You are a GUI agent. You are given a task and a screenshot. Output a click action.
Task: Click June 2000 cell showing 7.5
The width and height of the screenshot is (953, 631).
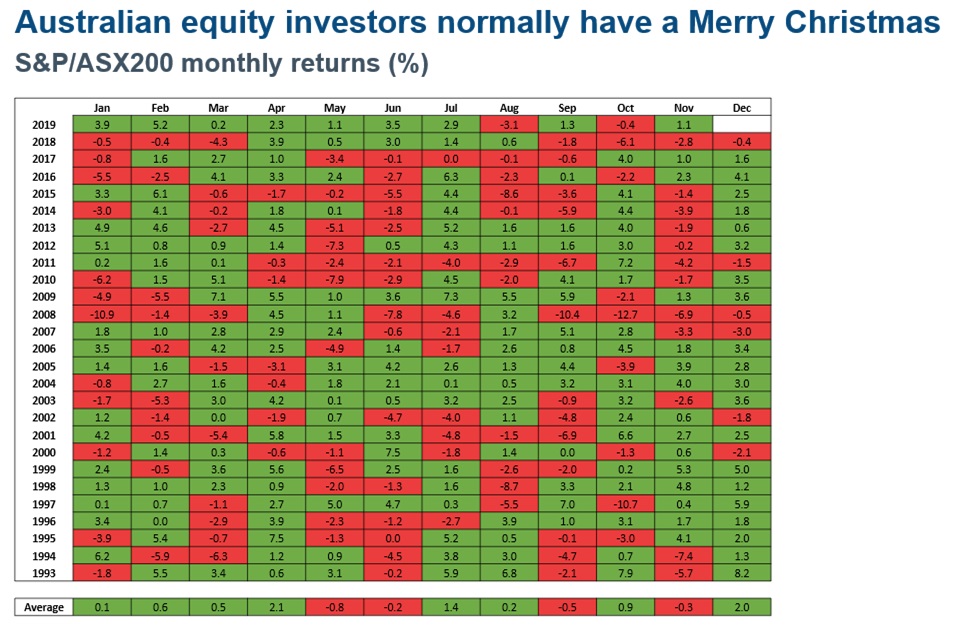(x=393, y=452)
